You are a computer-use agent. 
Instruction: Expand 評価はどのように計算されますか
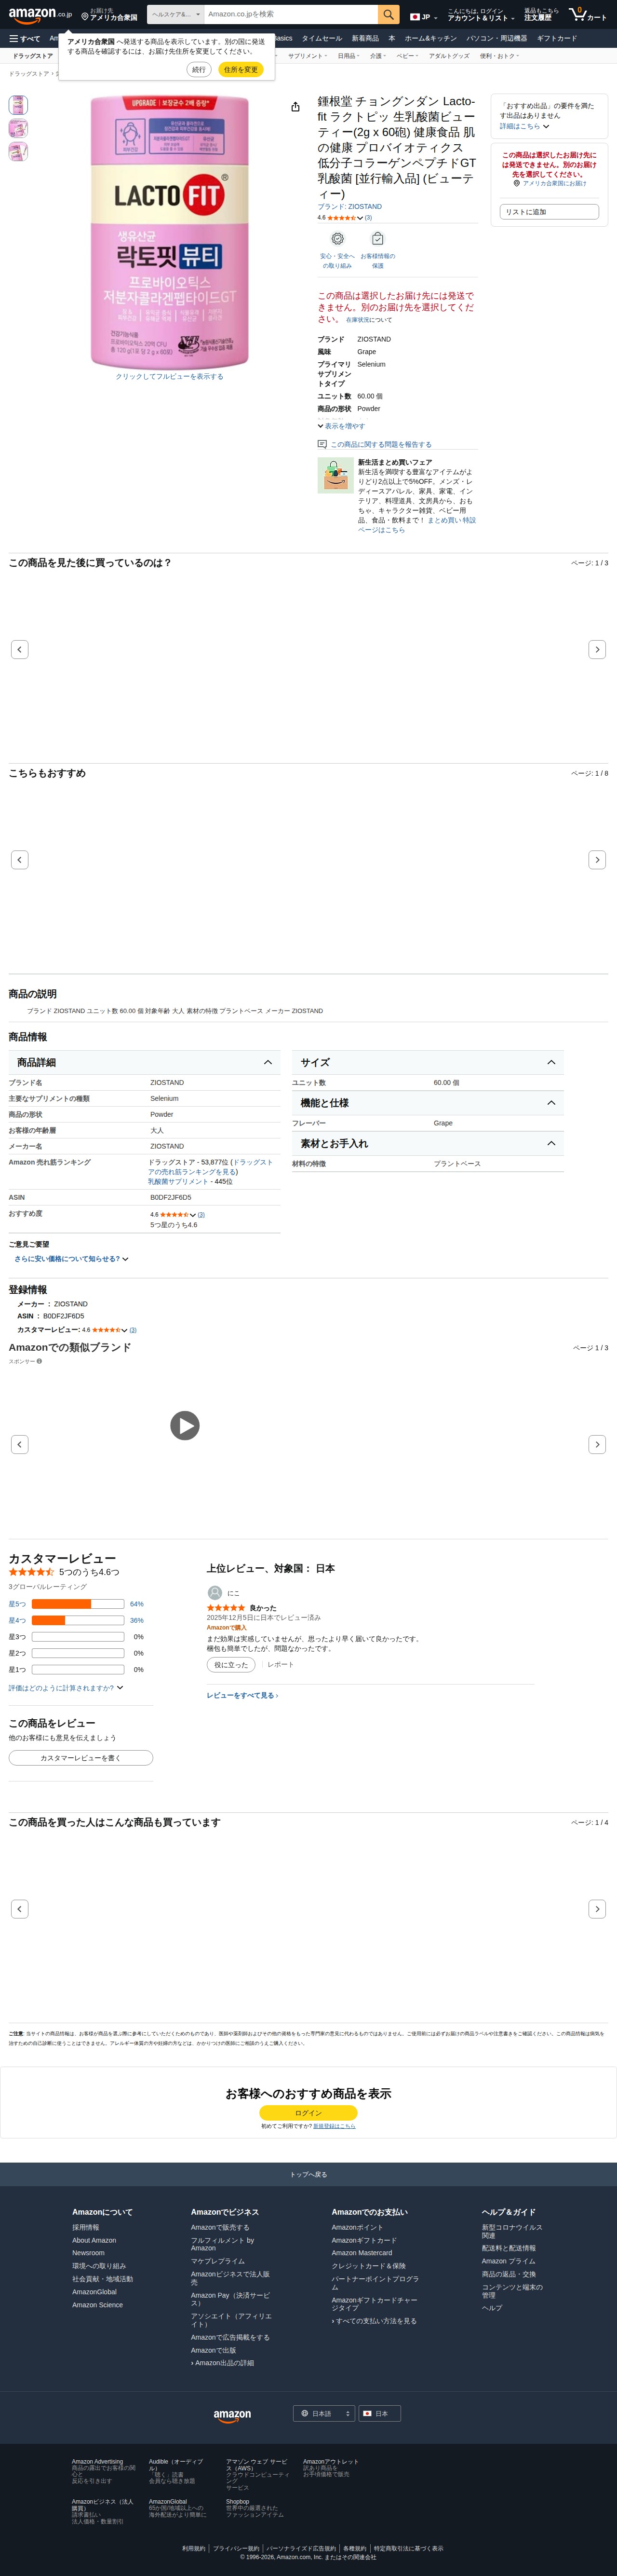point(66,1688)
